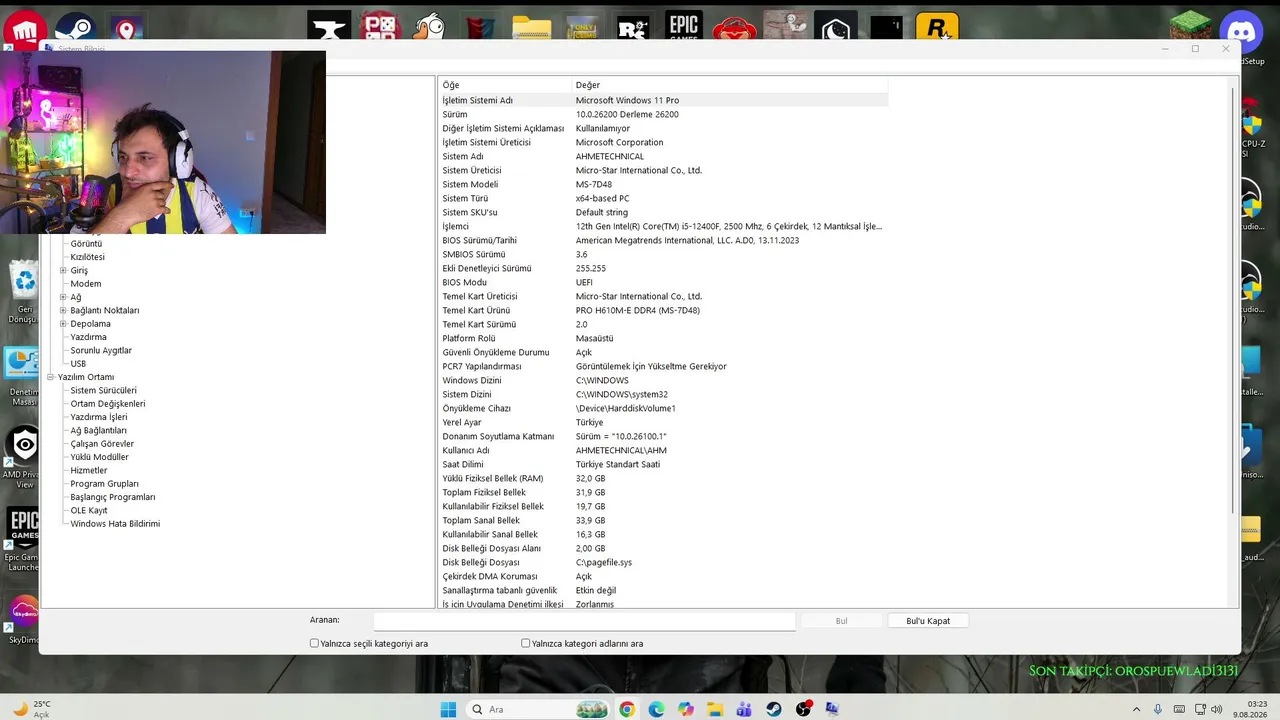
Task: Launch Microsoft Edge from the taskbar
Action: pyautogui.click(x=656, y=709)
